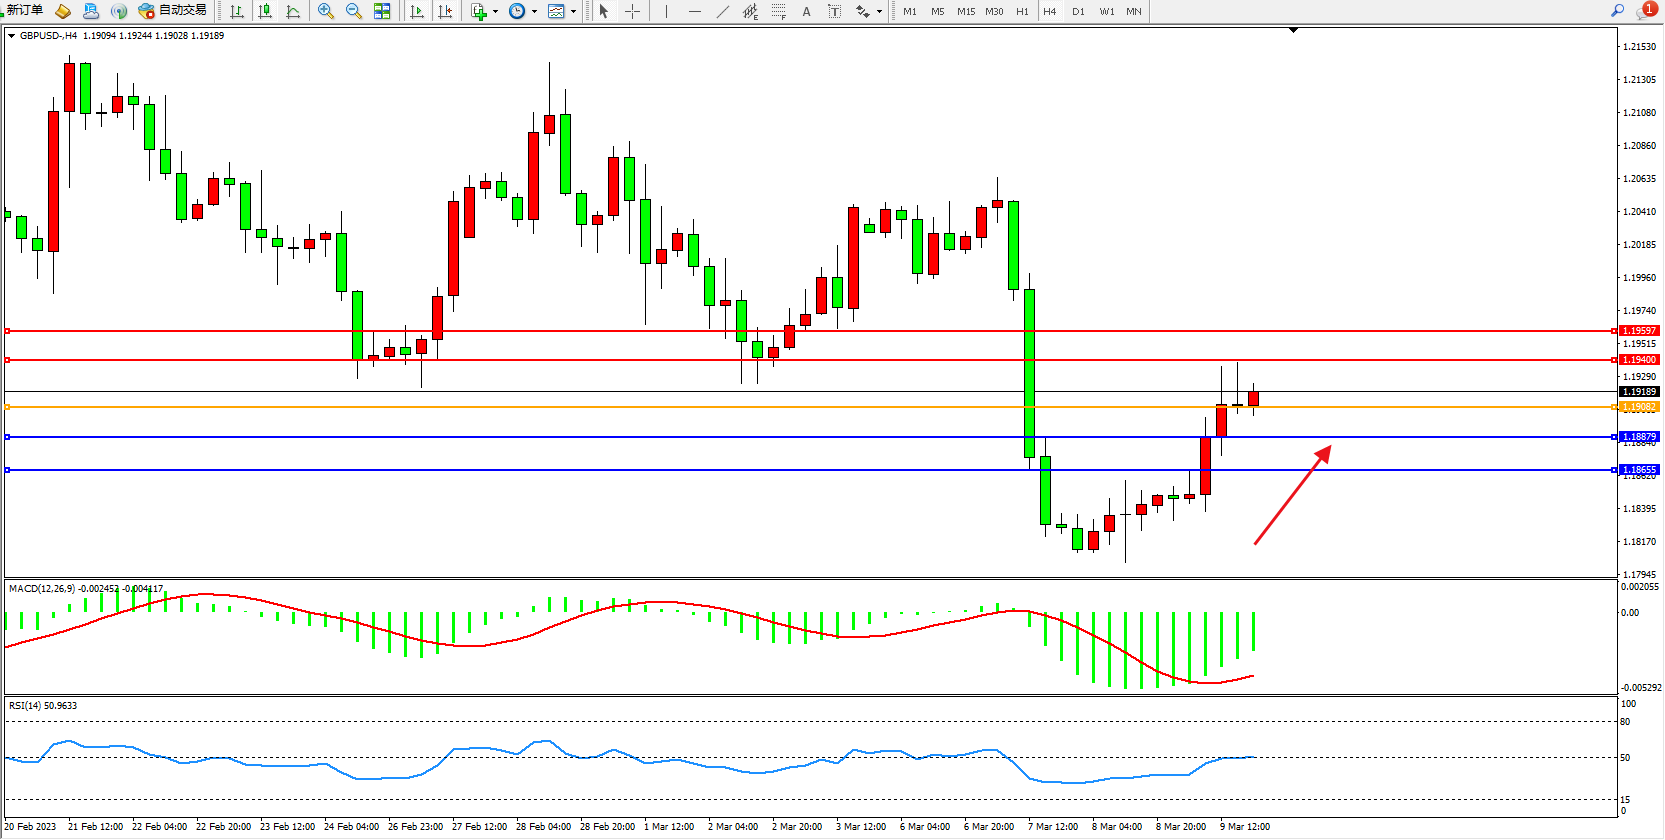Click the red arrow drawn on chart
The width and height of the screenshot is (1665, 840).
pyautogui.click(x=1291, y=496)
